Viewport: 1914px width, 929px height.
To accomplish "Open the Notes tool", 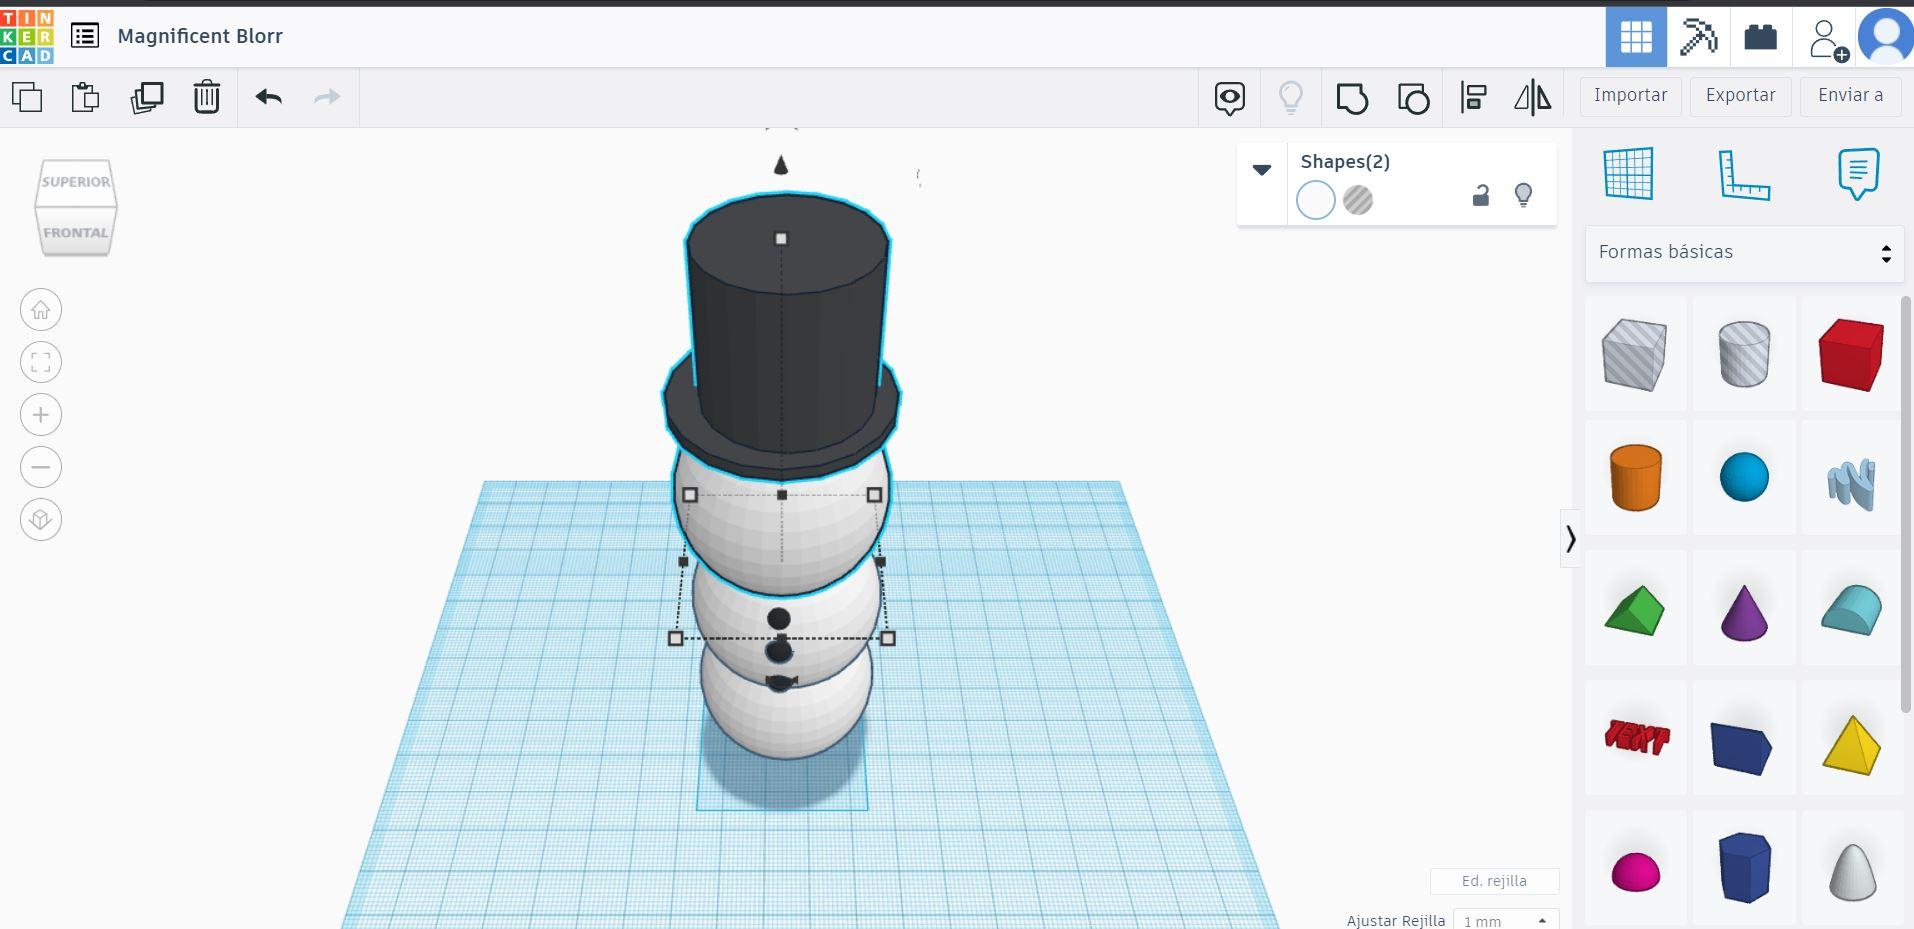I will 1858,174.
